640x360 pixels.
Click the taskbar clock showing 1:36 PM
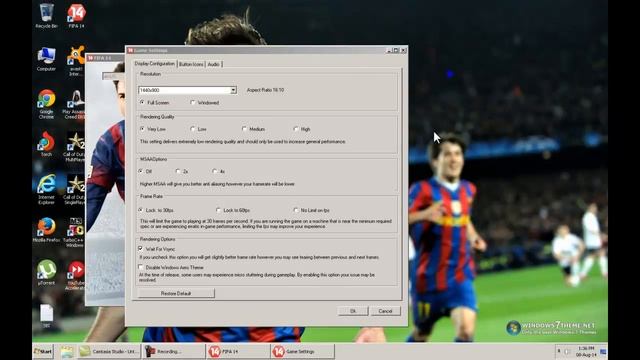coord(586,351)
